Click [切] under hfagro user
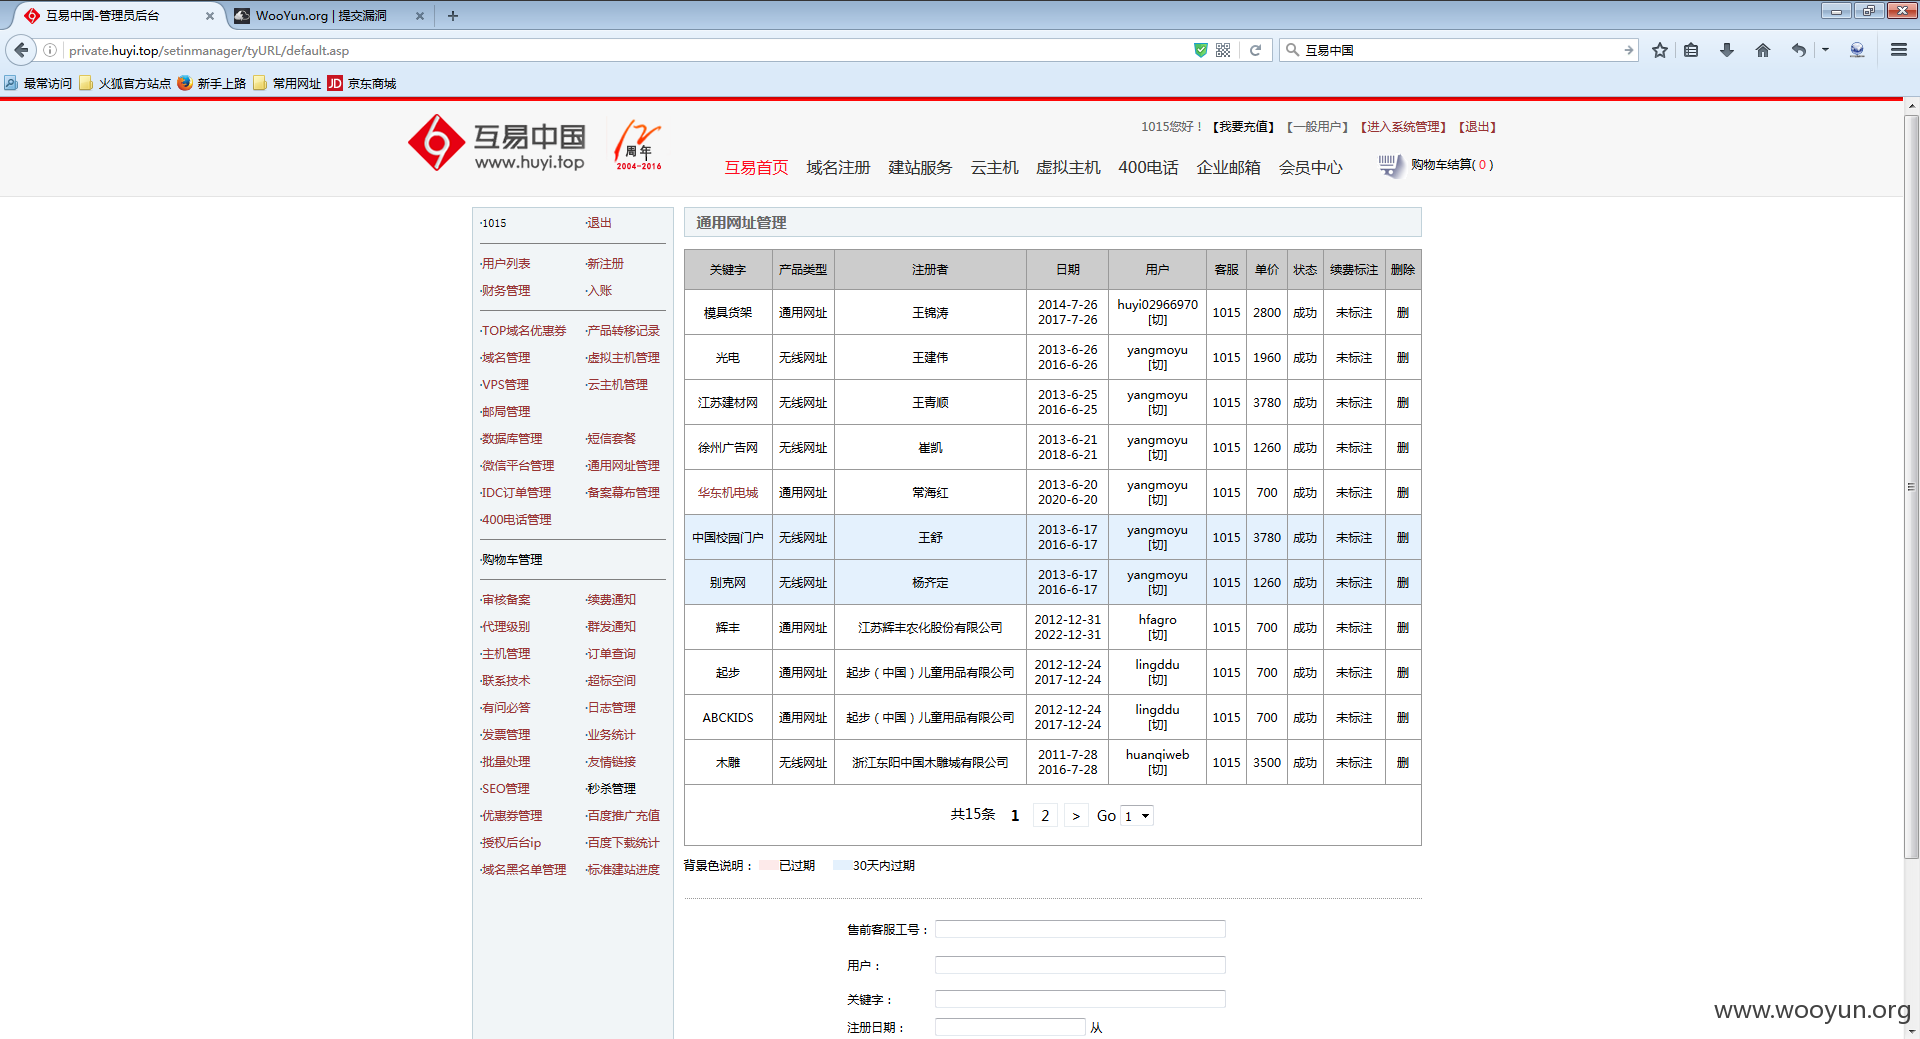Viewport: 1920px width, 1039px height. click(x=1157, y=636)
